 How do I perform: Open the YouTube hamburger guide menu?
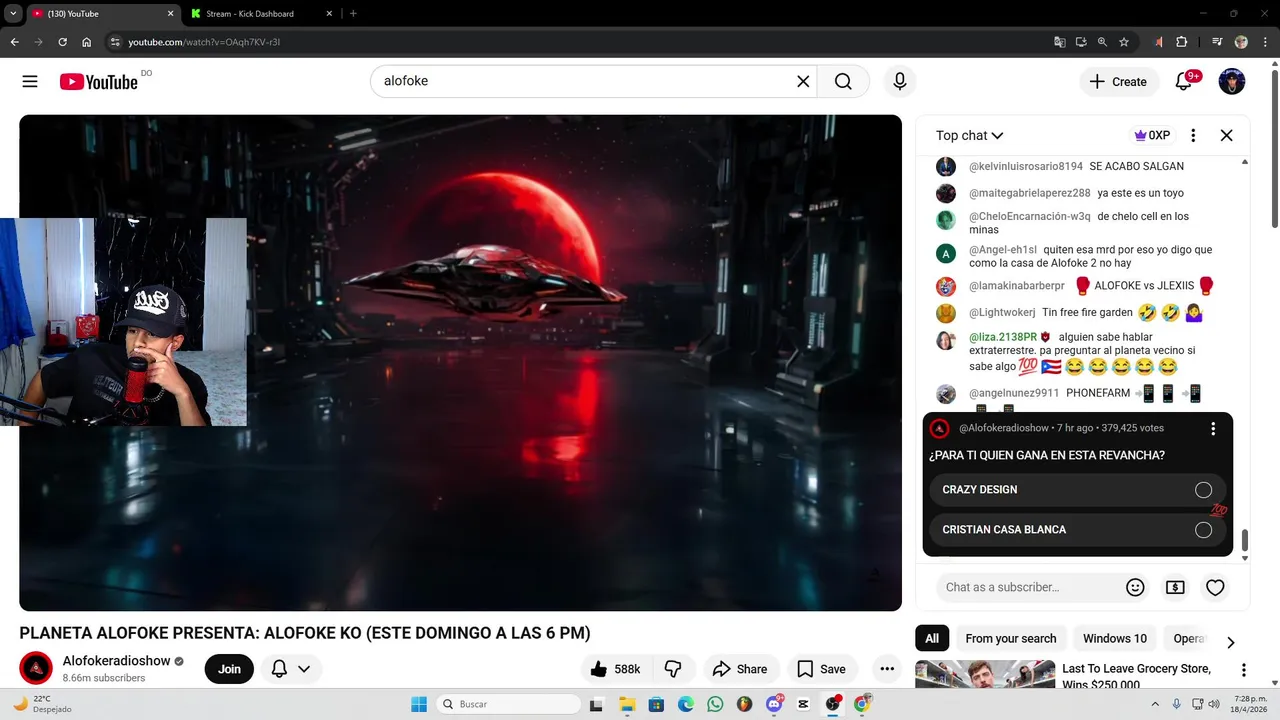tap(30, 82)
